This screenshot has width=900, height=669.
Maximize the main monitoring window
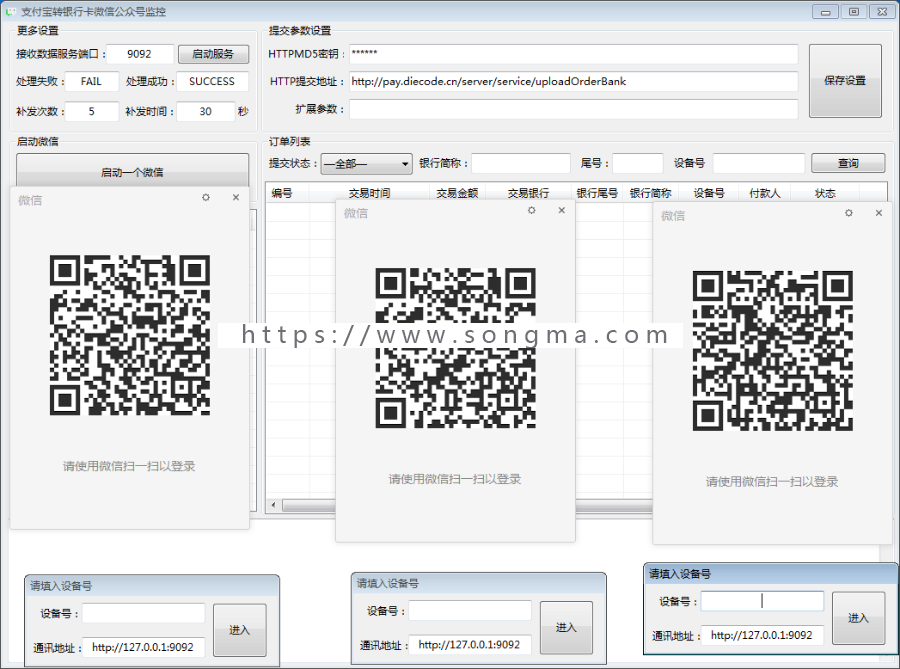[x=854, y=11]
